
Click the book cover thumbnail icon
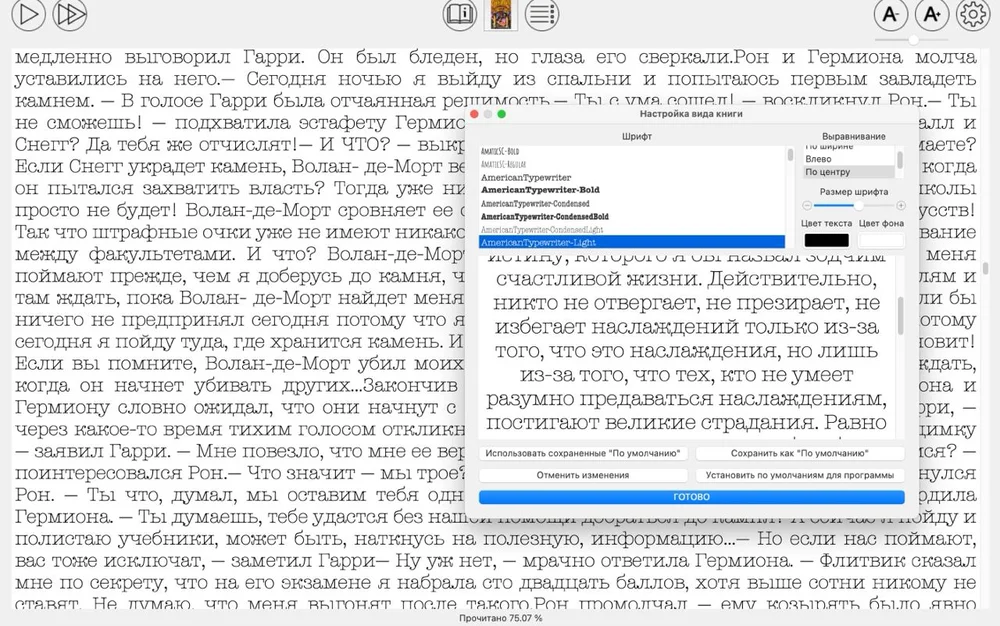point(500,15)
